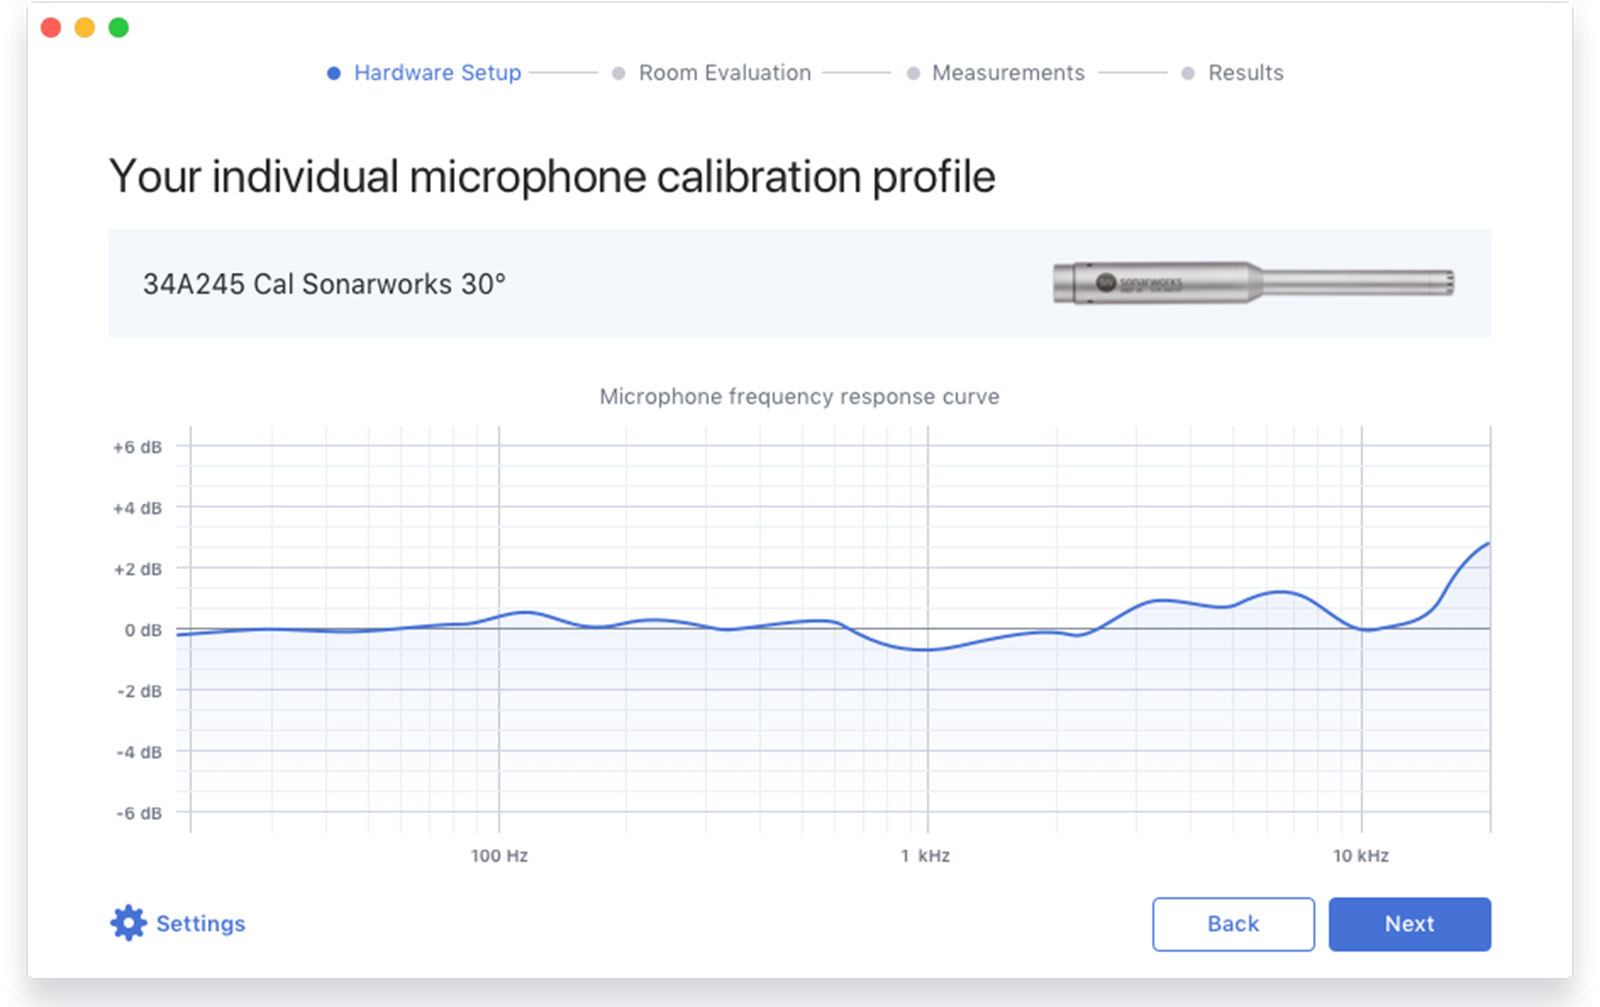1600x1007 pixels.
Task: Click the '-6 dB' axis label
Action: click(139, 813)
